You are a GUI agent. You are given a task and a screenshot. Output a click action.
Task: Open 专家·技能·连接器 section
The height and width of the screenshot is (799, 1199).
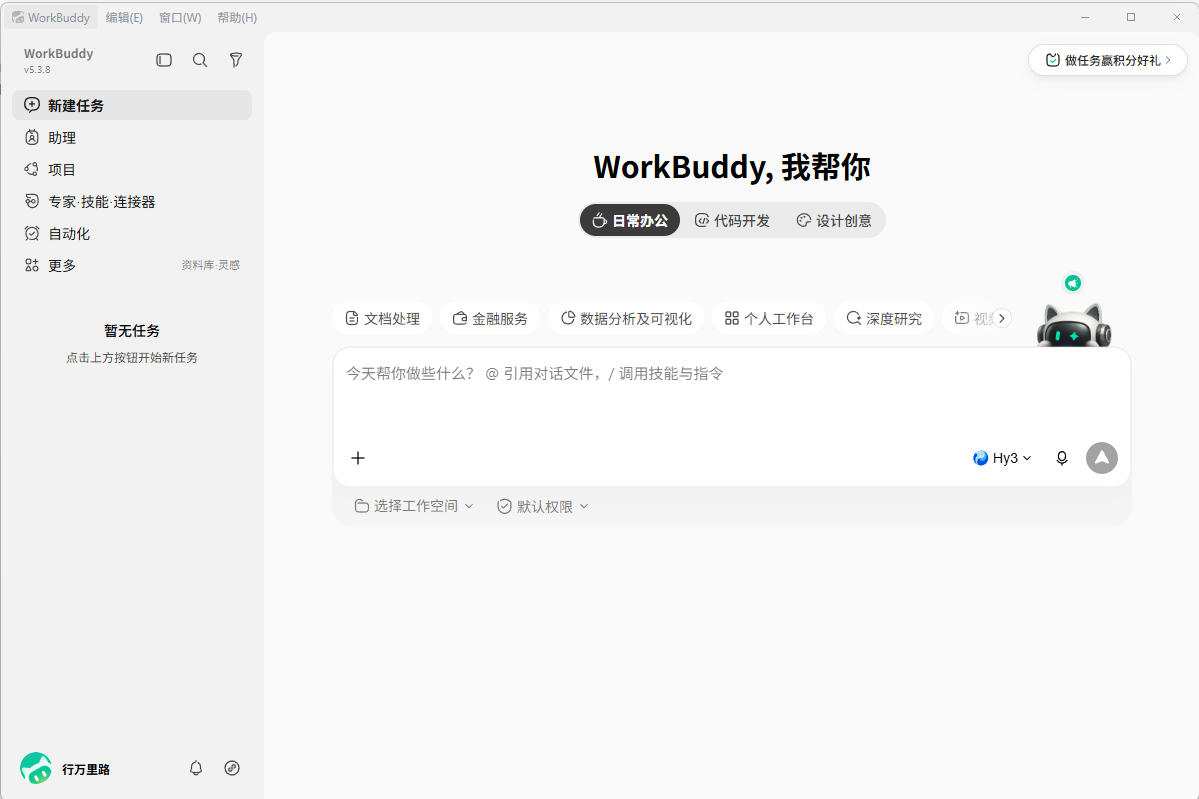[x=132, y=201]
